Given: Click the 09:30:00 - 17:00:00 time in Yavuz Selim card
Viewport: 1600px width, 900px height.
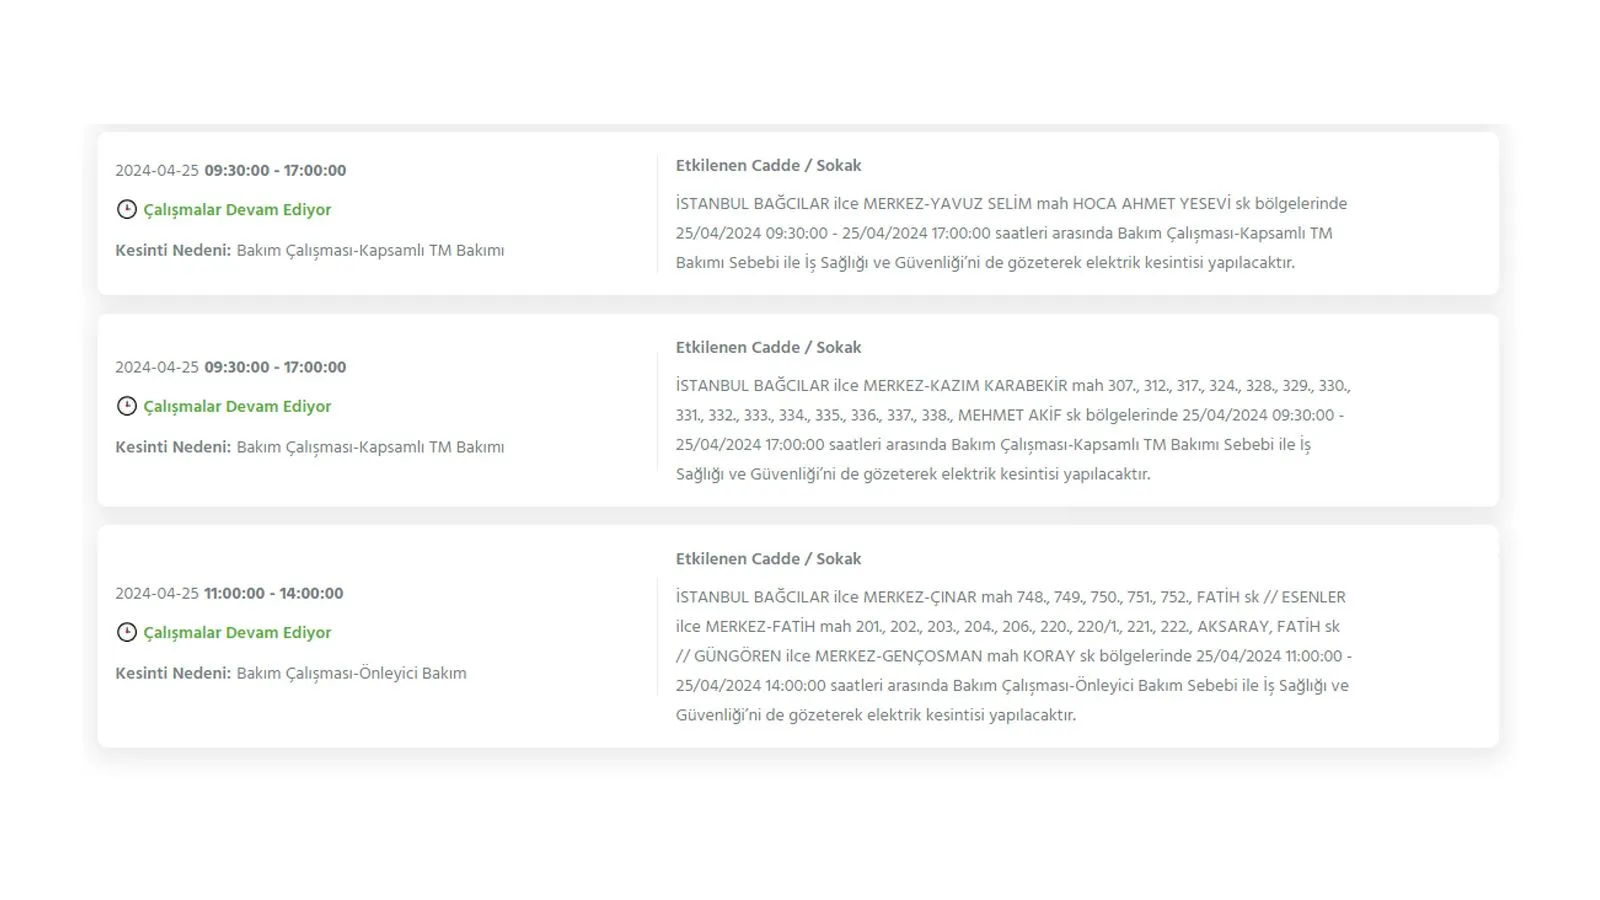Looking at the screenshot, I should [275, 171].
